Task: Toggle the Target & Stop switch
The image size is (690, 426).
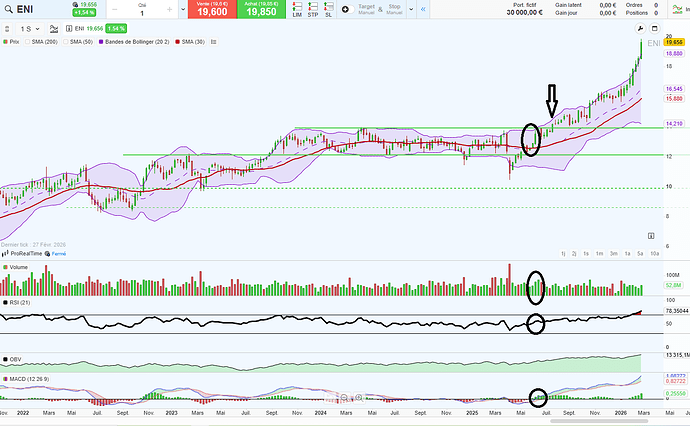Action: click(x=346, y=11)
